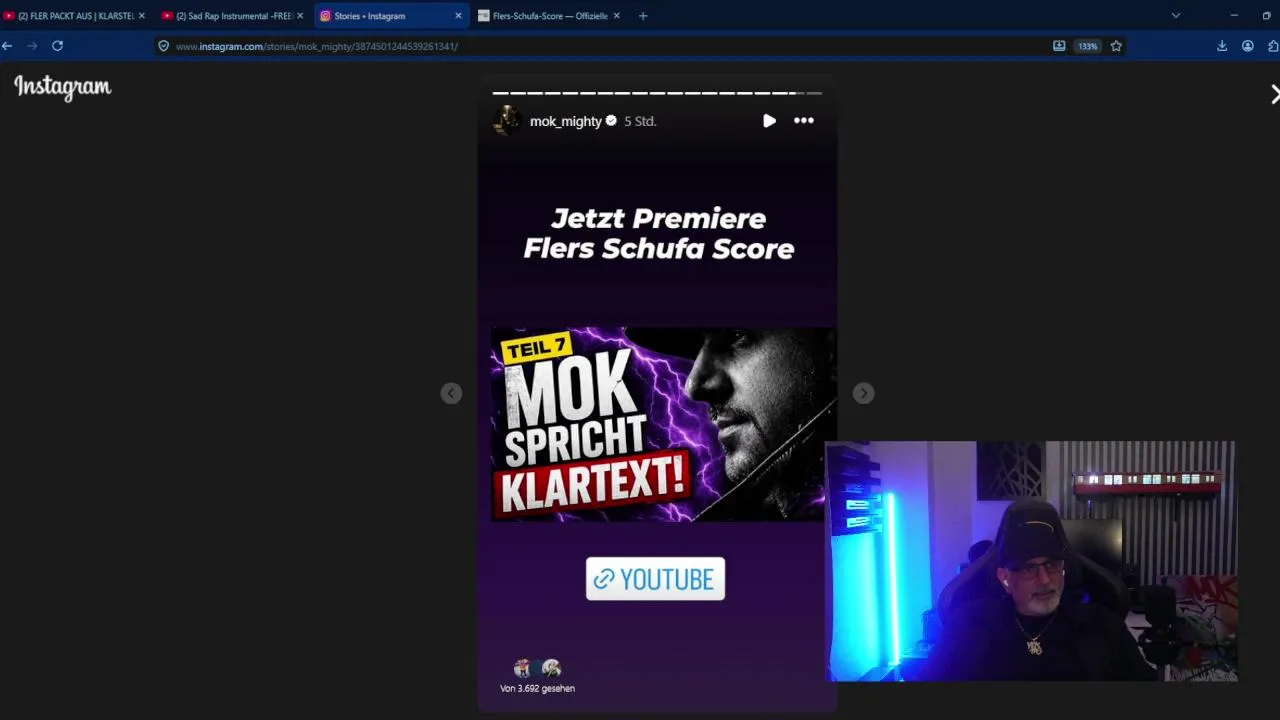Minimize the browser window

(1234, 16)
